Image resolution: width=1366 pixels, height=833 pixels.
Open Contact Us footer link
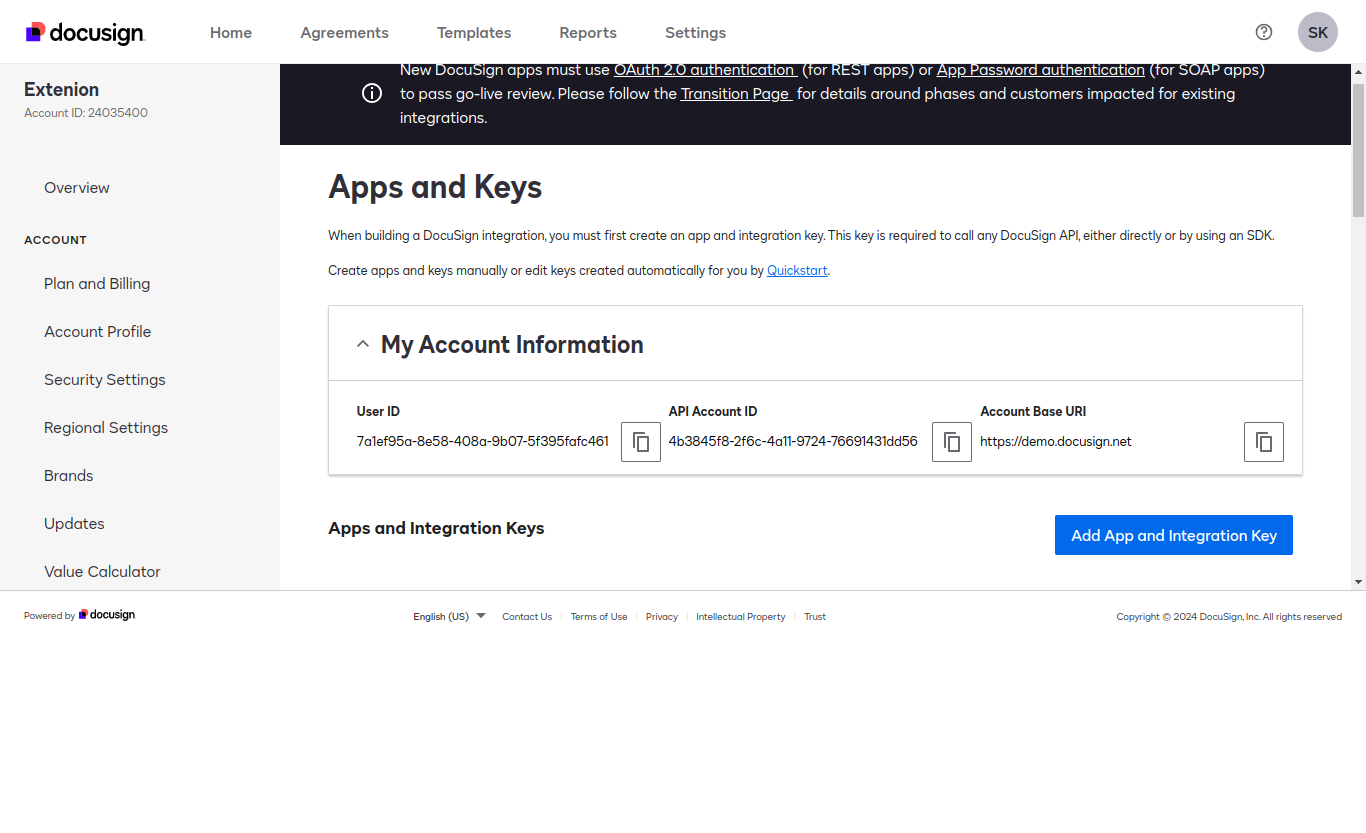click(527, 617)
